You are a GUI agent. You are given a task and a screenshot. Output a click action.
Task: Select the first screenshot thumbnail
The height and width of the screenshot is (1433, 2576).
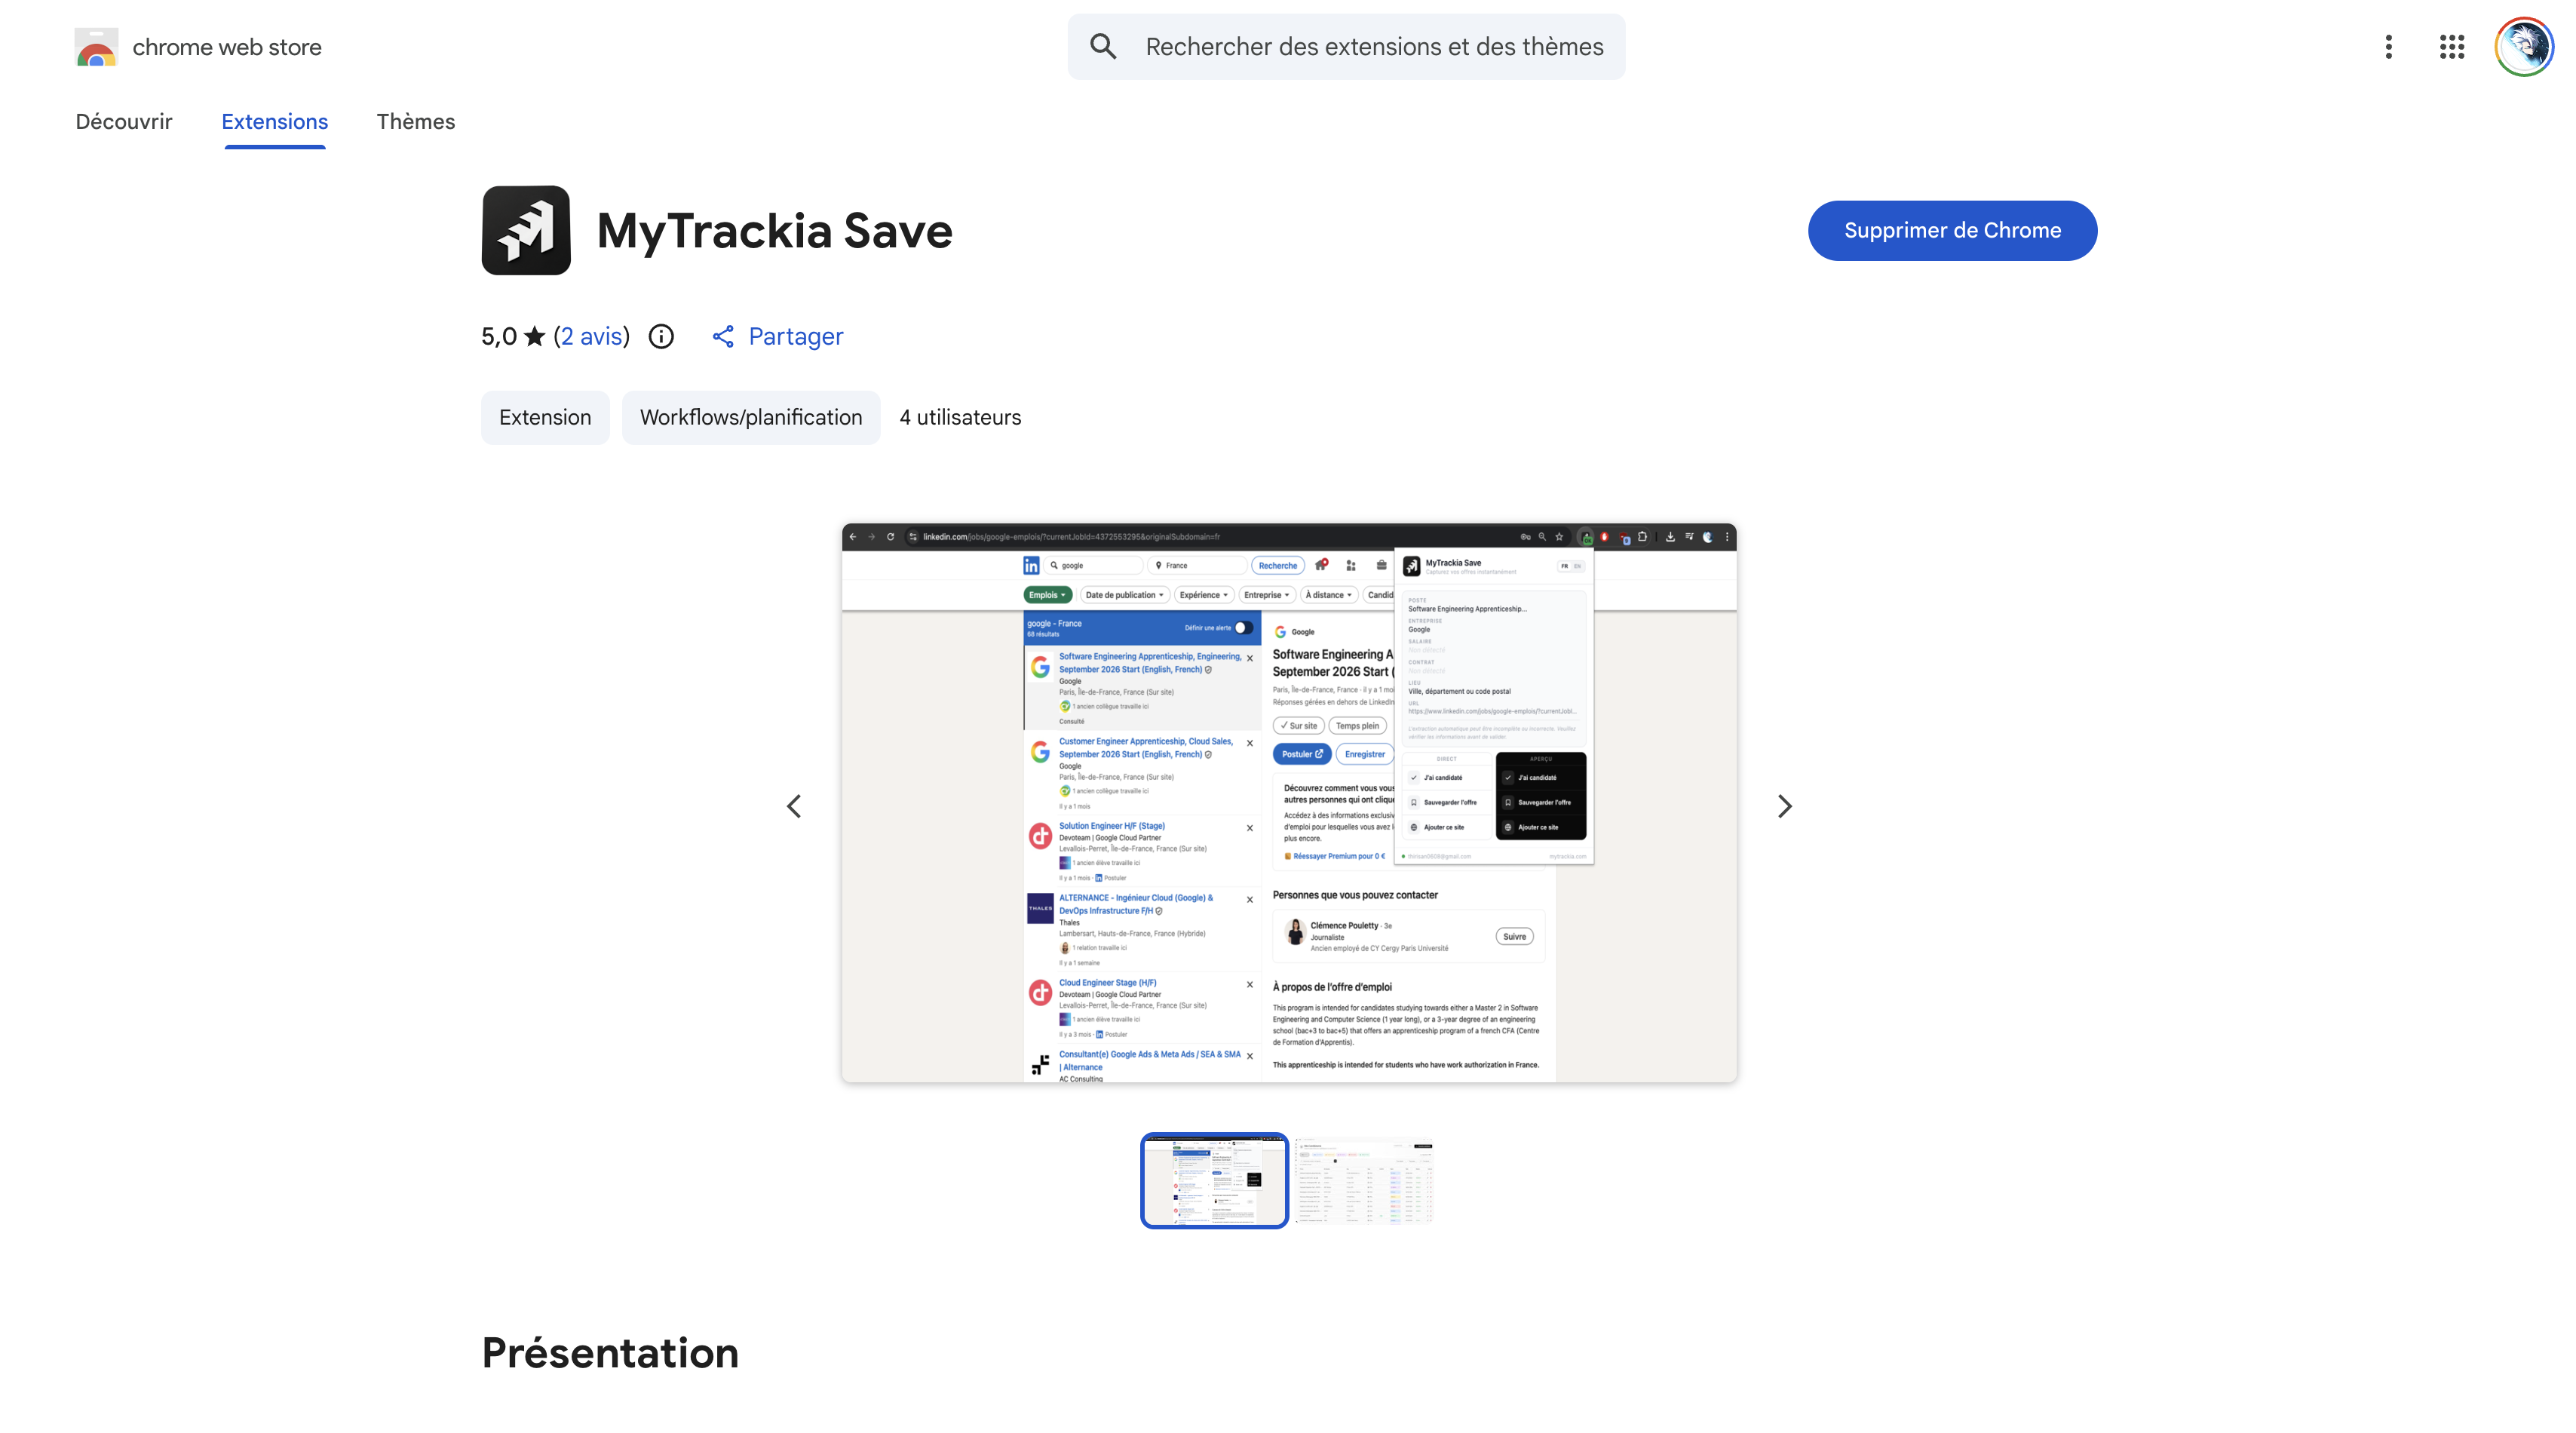[1214, 1180]
